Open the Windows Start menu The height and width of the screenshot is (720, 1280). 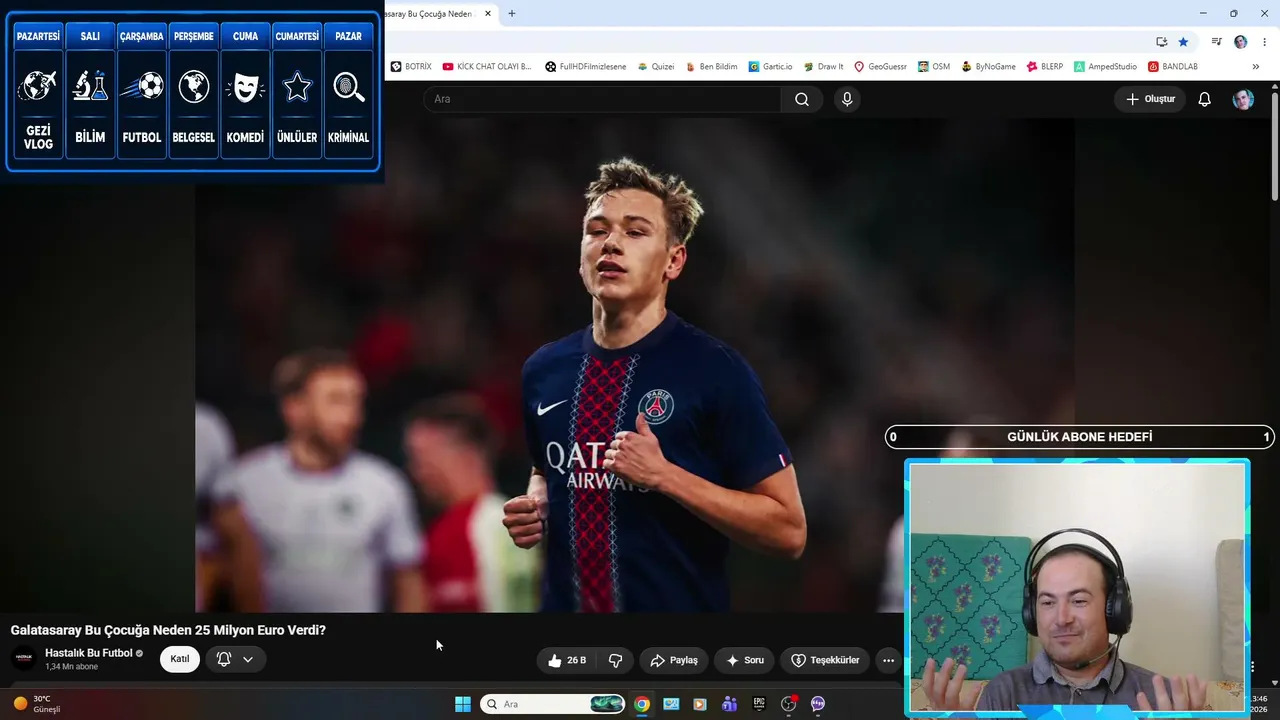463,704
